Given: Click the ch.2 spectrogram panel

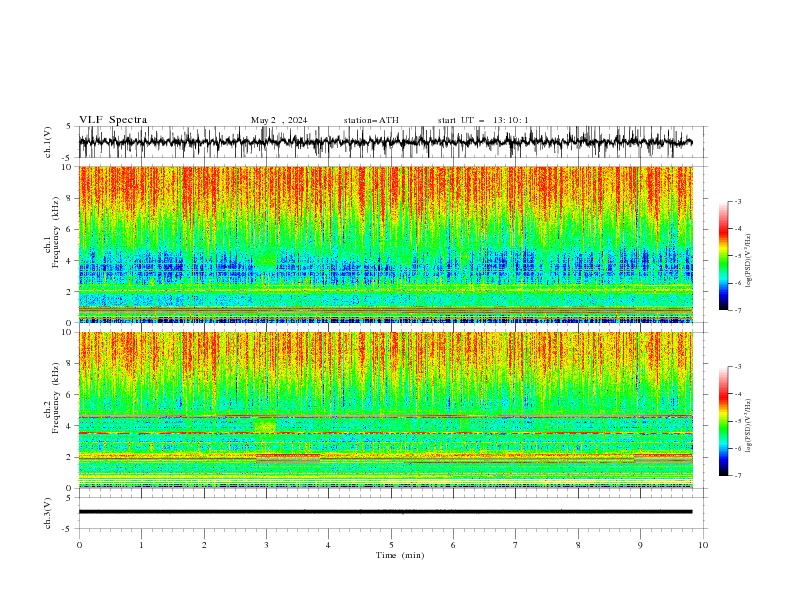Looking at the screenshot, I should (385, 410).
